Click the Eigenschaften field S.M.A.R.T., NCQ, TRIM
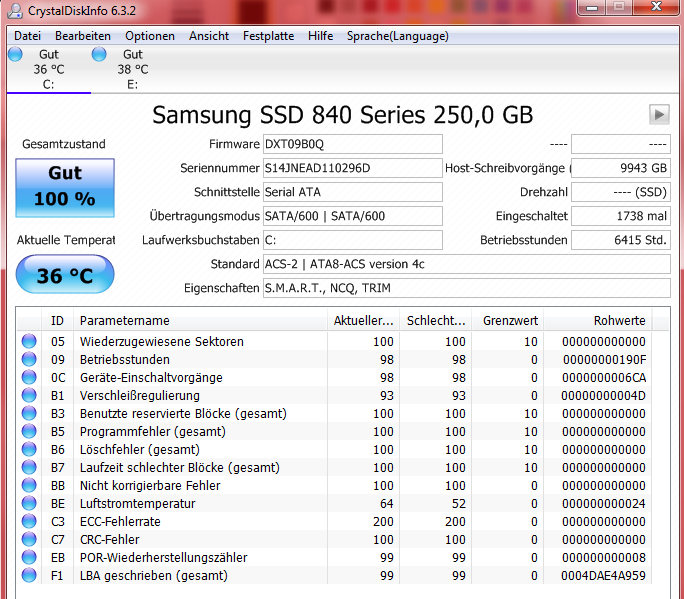This screenshot has height=599, width=684. (x=467, y=288)
